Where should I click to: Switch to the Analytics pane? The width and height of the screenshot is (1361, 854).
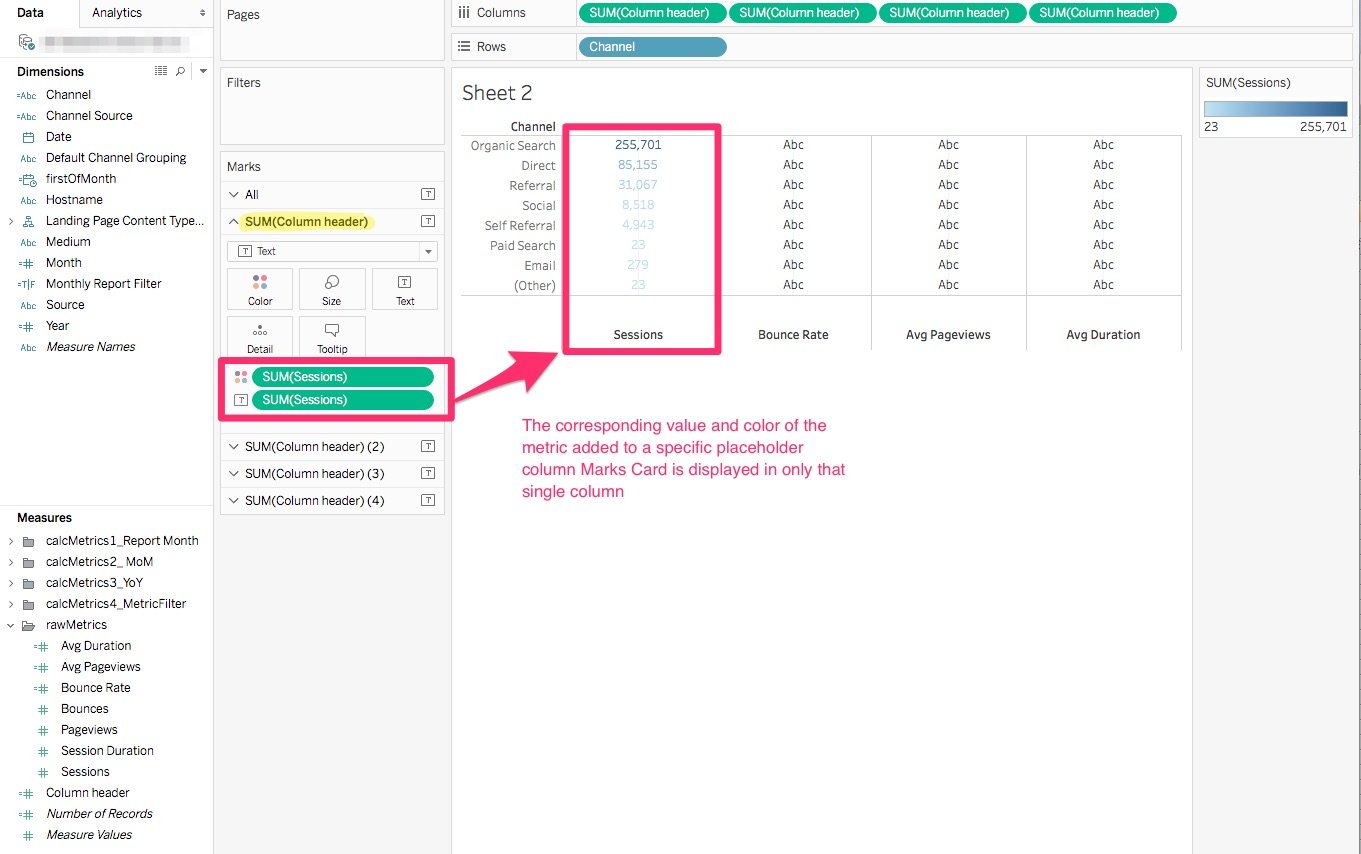[117, 13]
